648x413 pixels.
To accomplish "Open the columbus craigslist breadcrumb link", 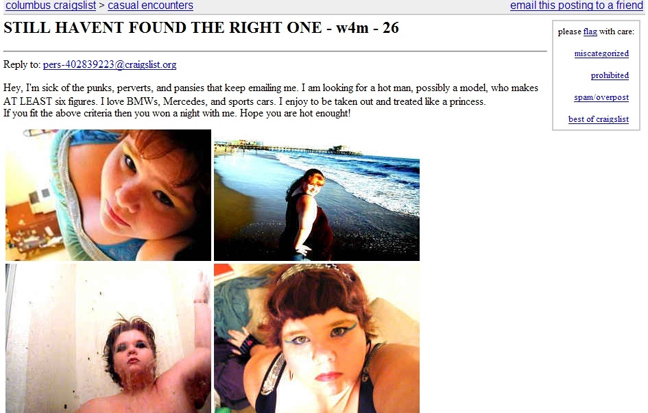I will click(x=50, y=6).
